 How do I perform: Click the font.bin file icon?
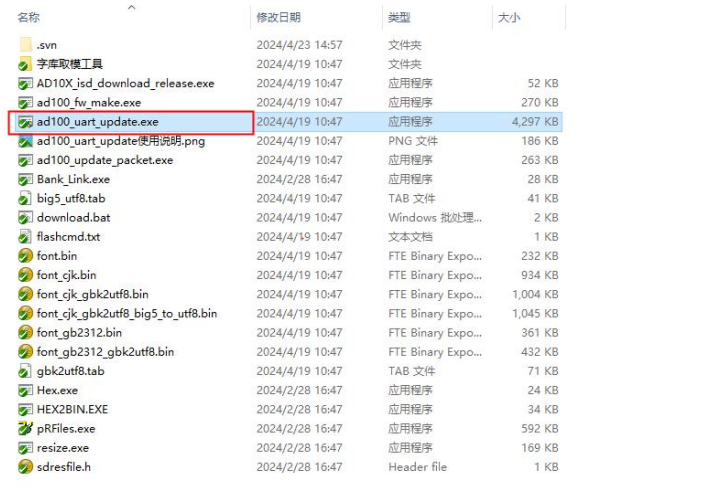click(25, 256)
